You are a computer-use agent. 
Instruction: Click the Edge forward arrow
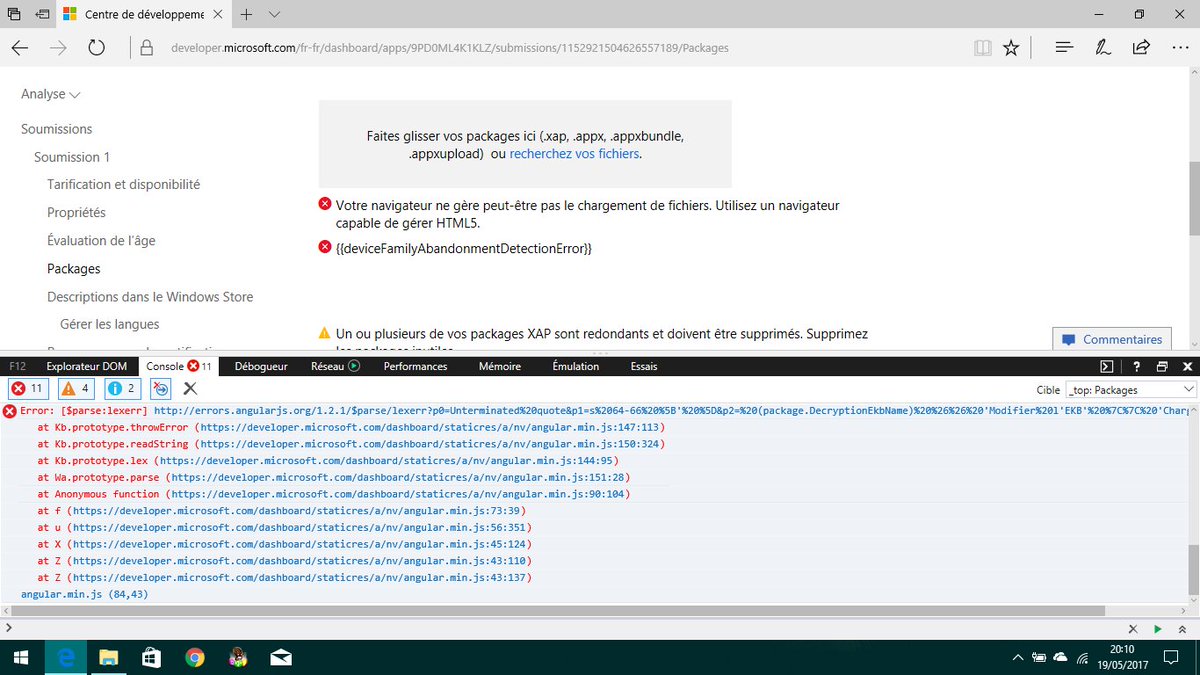pyautogui.click(x=59, y=48)
